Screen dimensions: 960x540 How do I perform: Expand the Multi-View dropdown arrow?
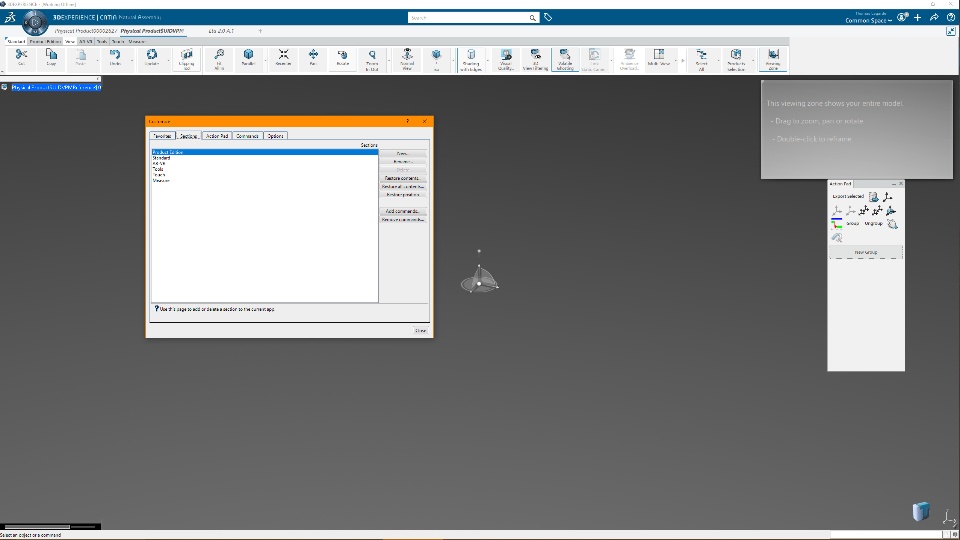[676, 60]
